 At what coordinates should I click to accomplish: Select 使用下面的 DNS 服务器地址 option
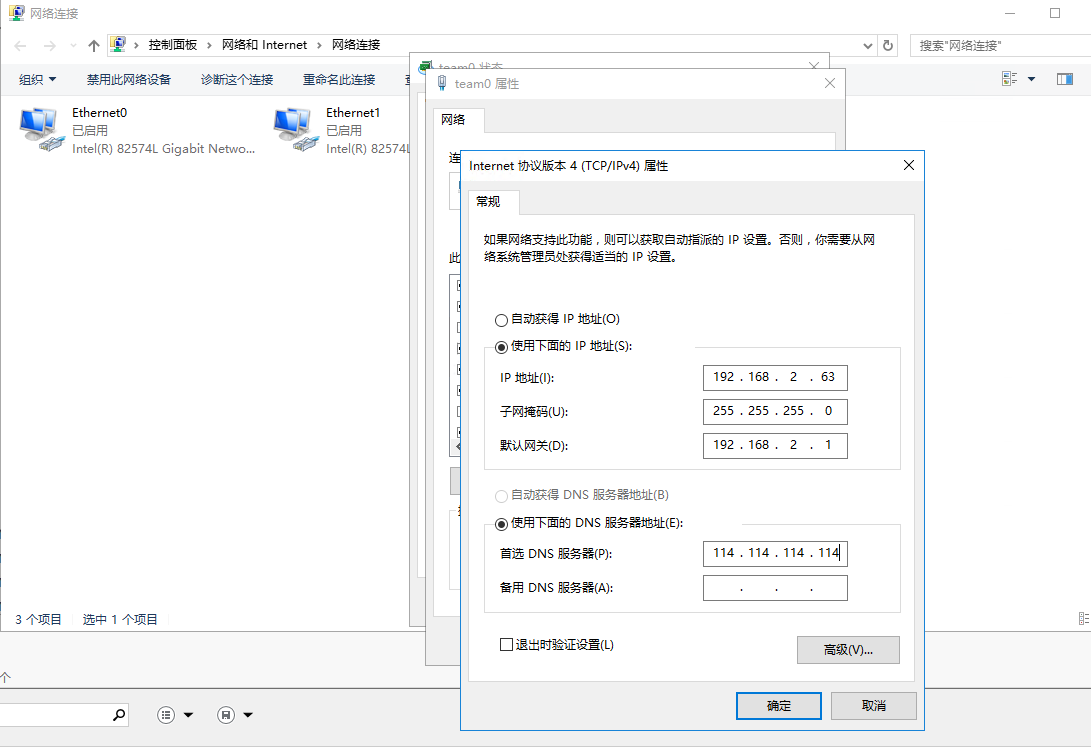tap(501, 523)
